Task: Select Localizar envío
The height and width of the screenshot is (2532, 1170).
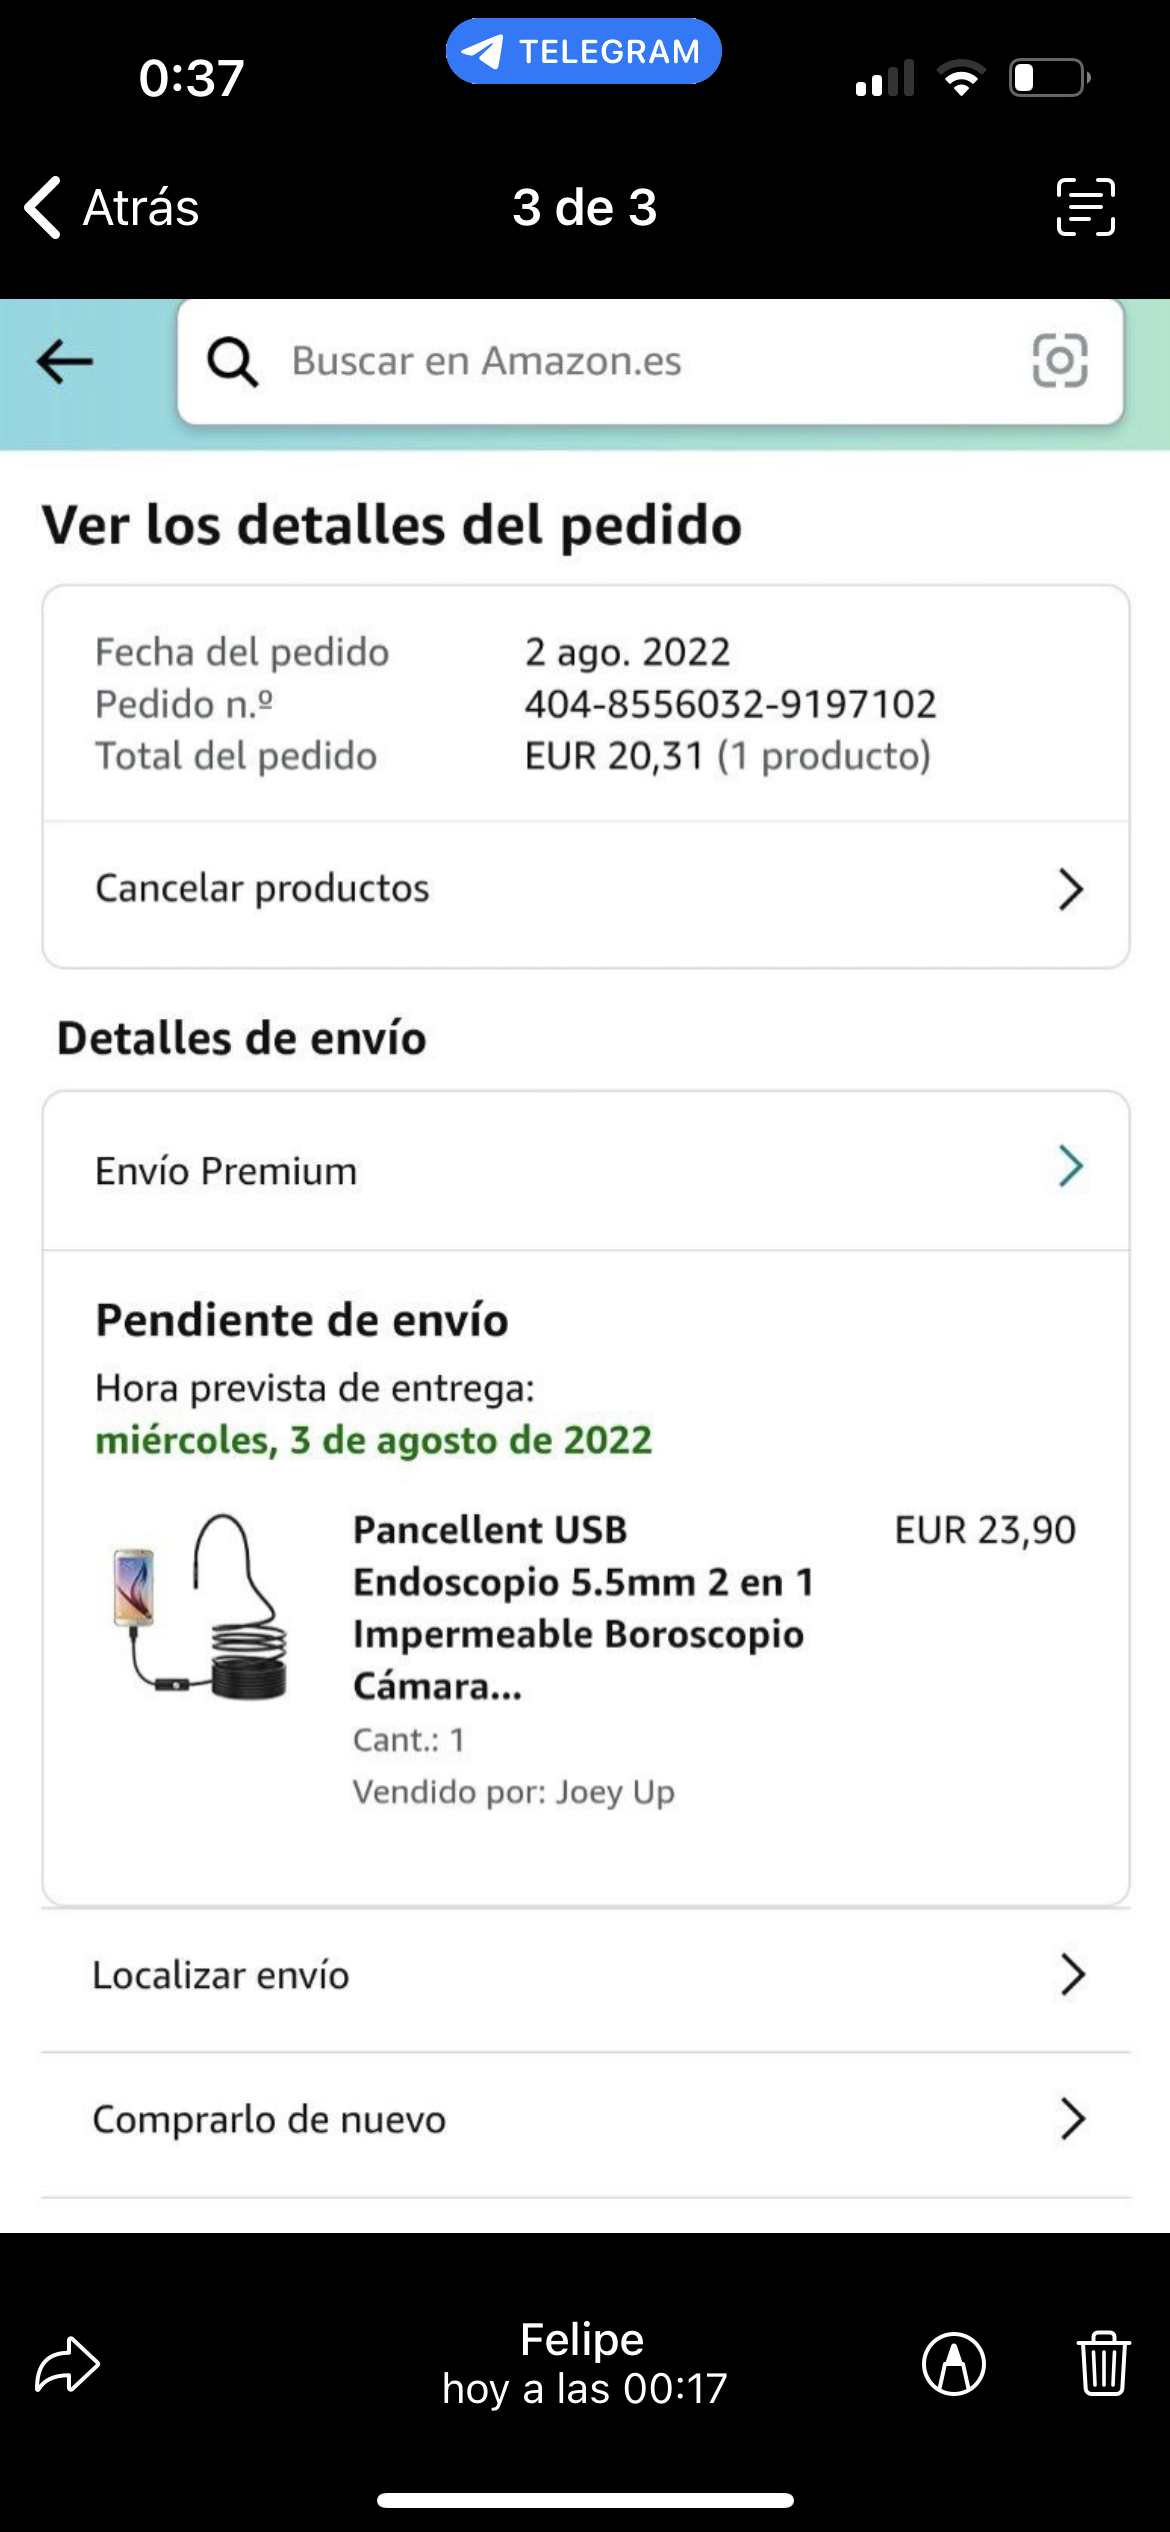Action: 586,1976
